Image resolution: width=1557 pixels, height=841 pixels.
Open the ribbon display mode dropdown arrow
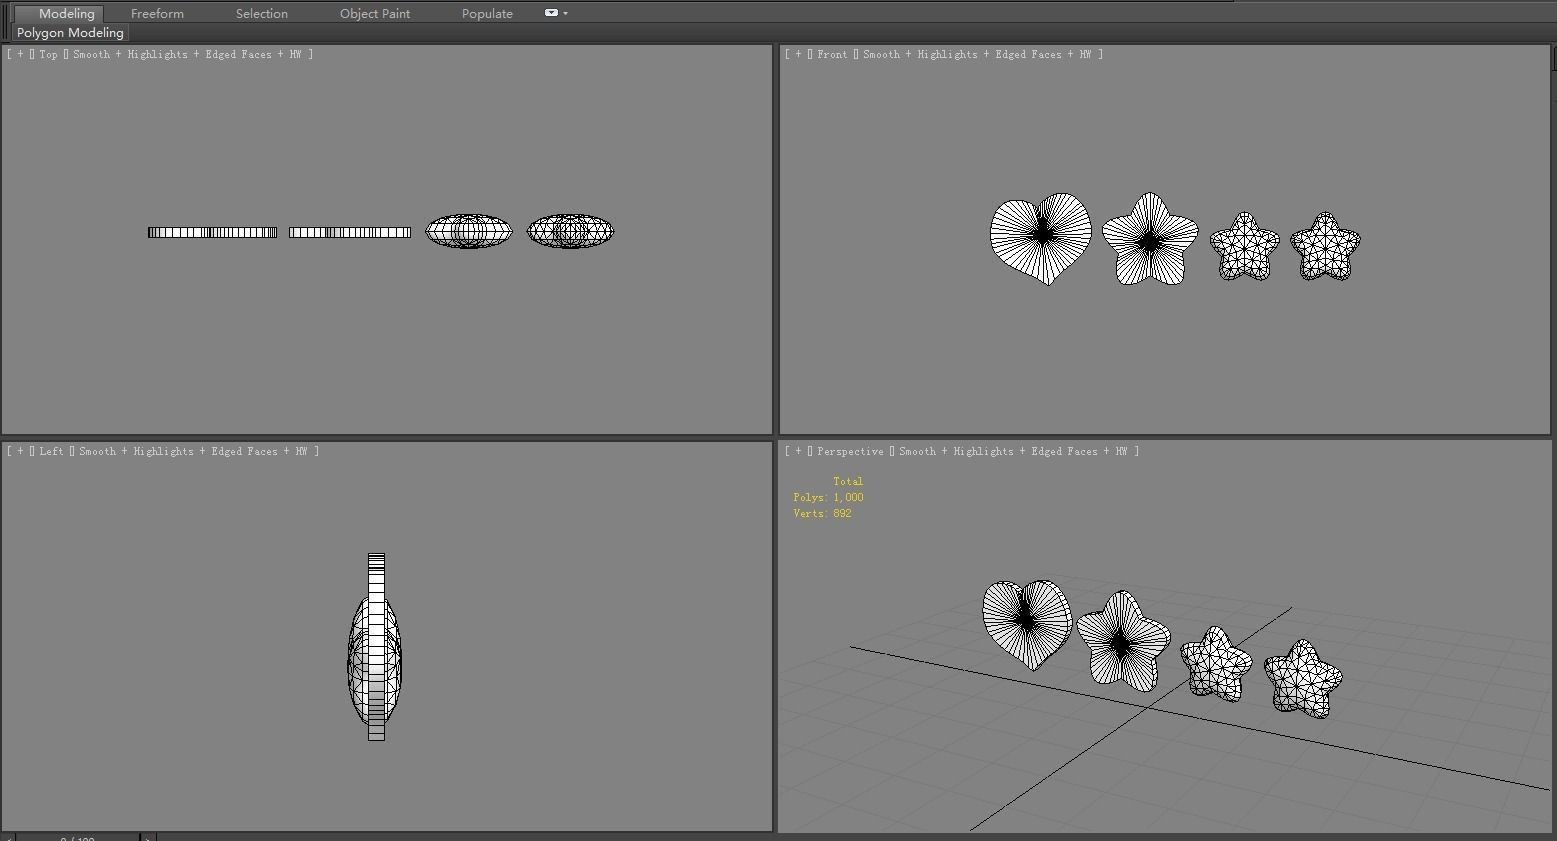565,13
